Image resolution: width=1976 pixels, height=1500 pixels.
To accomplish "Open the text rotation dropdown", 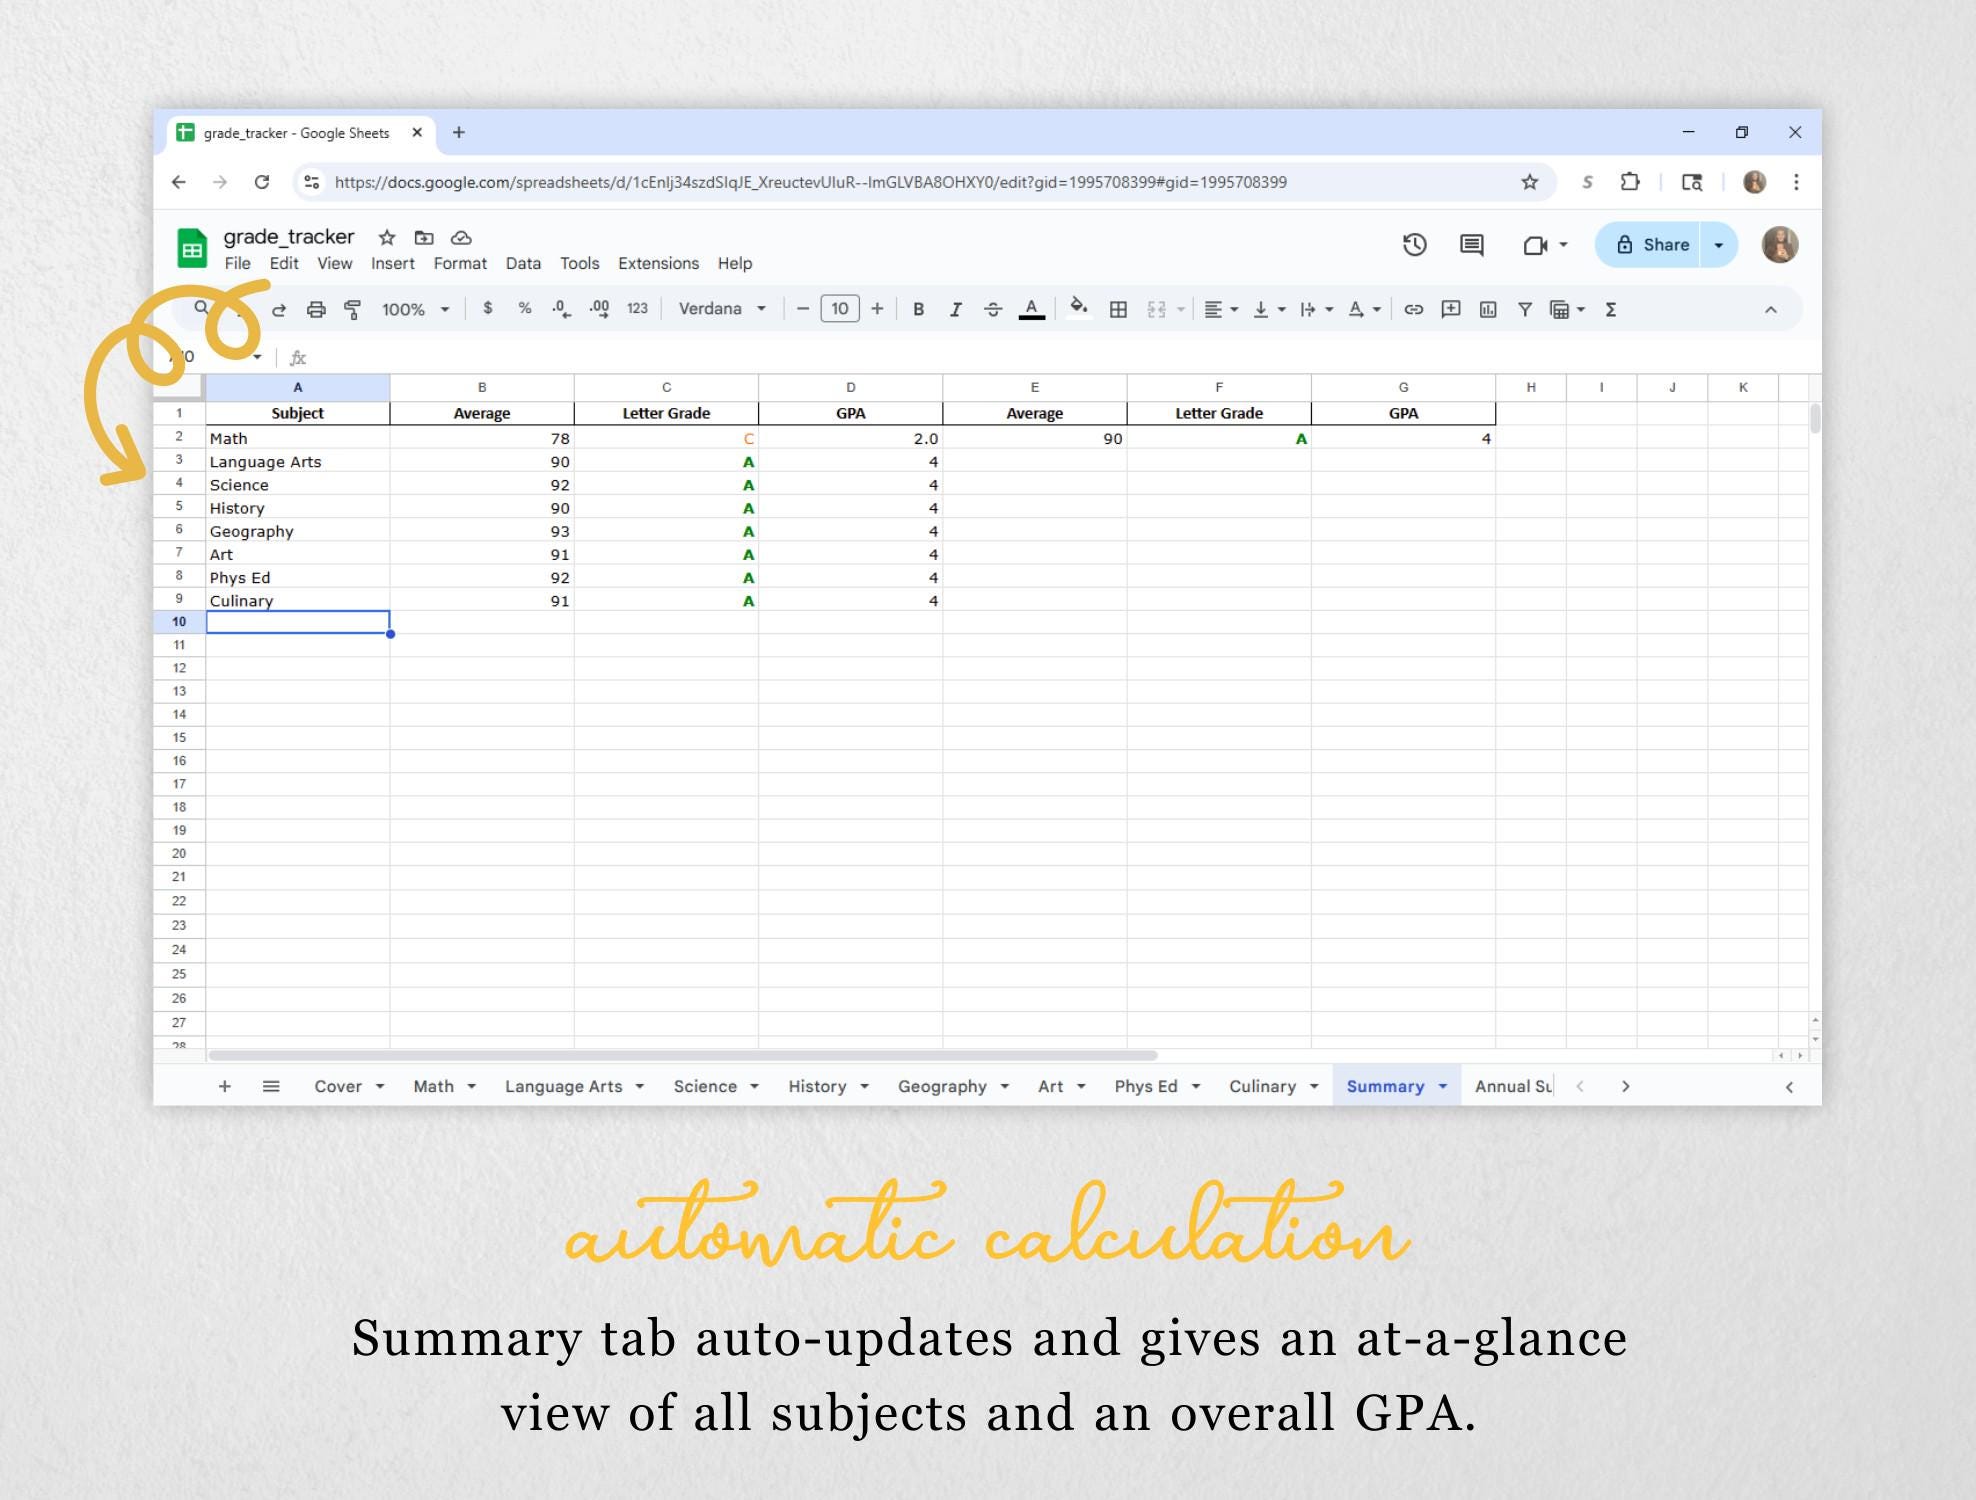I will coord(1364,310).
